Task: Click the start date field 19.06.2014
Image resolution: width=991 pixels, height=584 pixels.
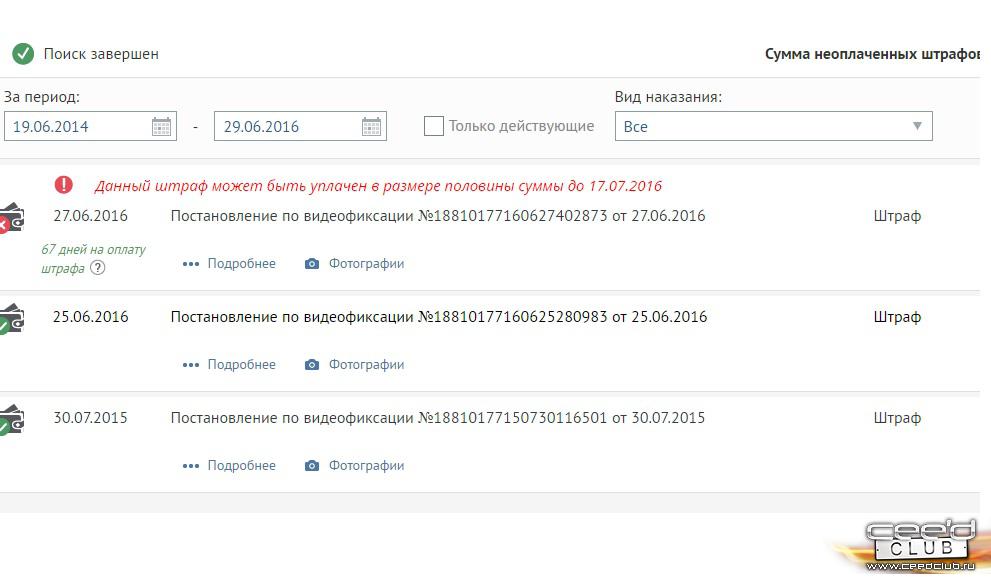Action: point(76,126)
